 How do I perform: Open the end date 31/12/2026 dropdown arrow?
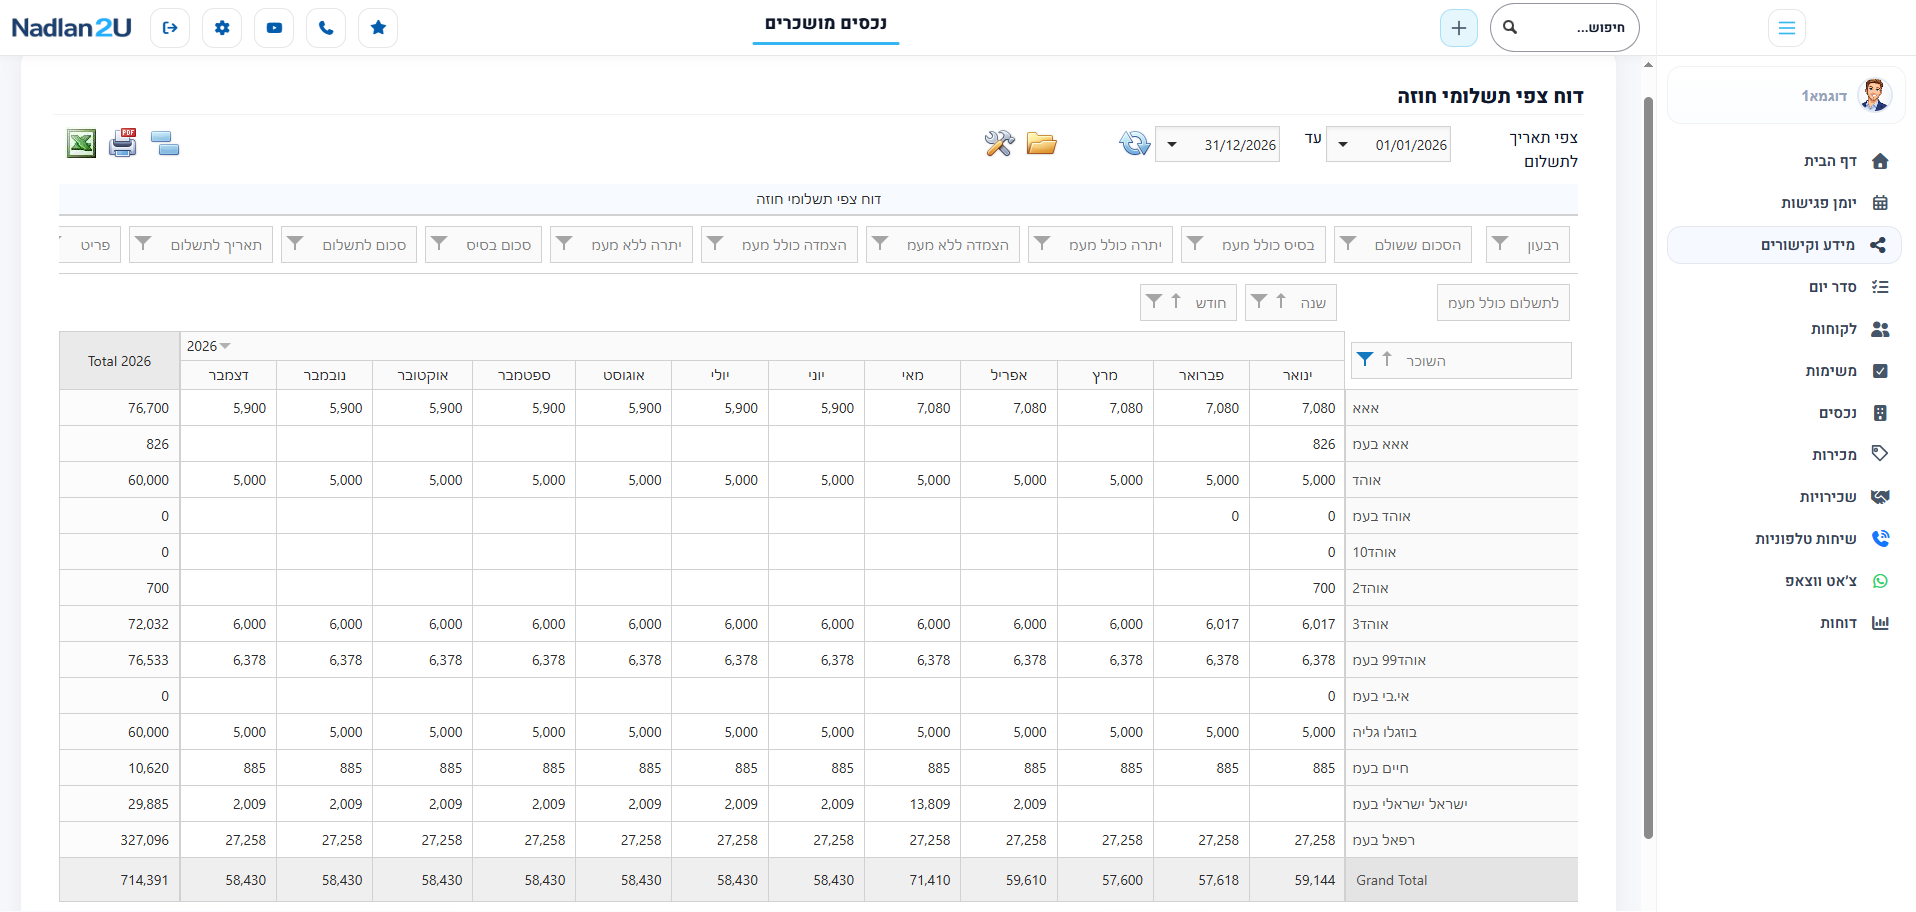click(1172, 145)
